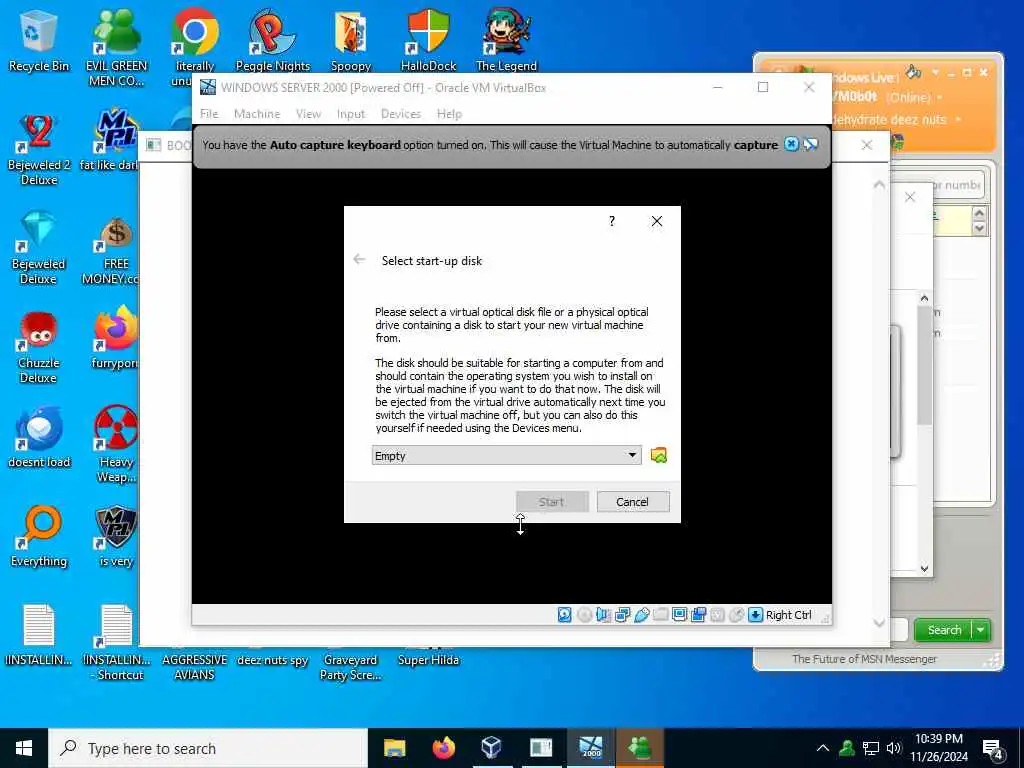
Task: Click the Right Ctrl host key label
Action: tap(788, 615)
